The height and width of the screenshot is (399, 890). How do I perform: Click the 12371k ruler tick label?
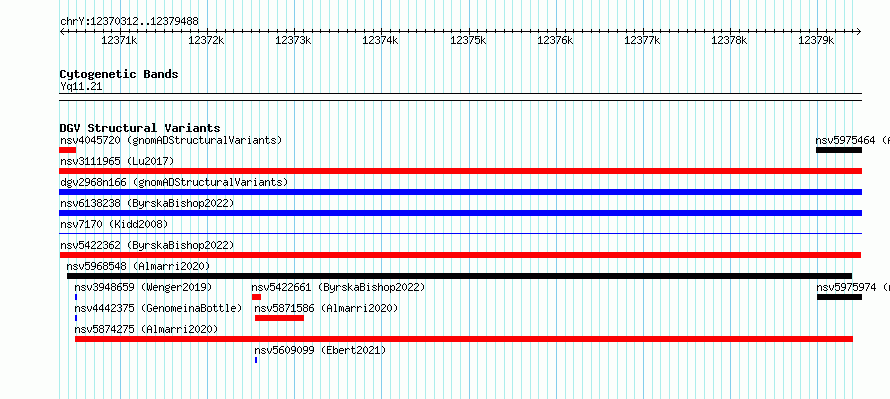point(119,40)
